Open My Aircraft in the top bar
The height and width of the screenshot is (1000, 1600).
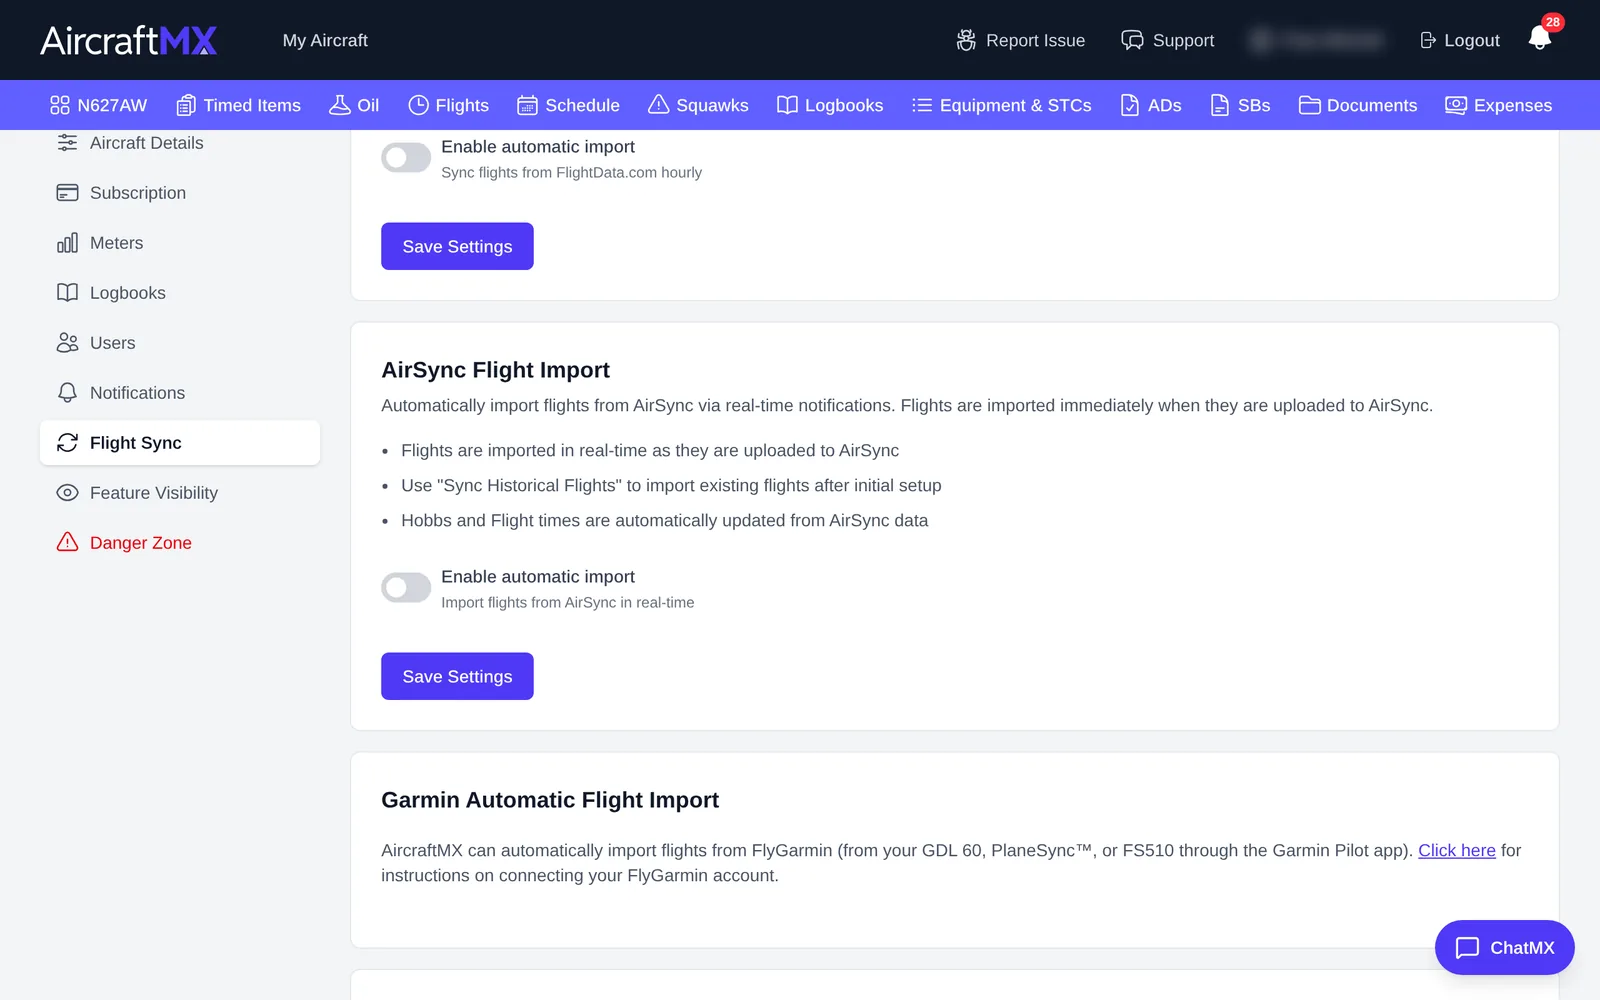(325, 40)
